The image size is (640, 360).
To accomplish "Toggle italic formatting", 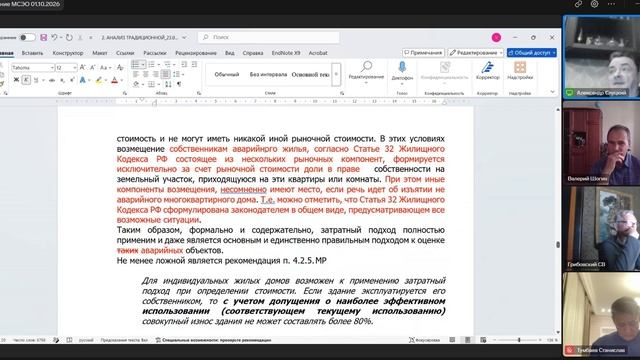I will coord(26,80).
